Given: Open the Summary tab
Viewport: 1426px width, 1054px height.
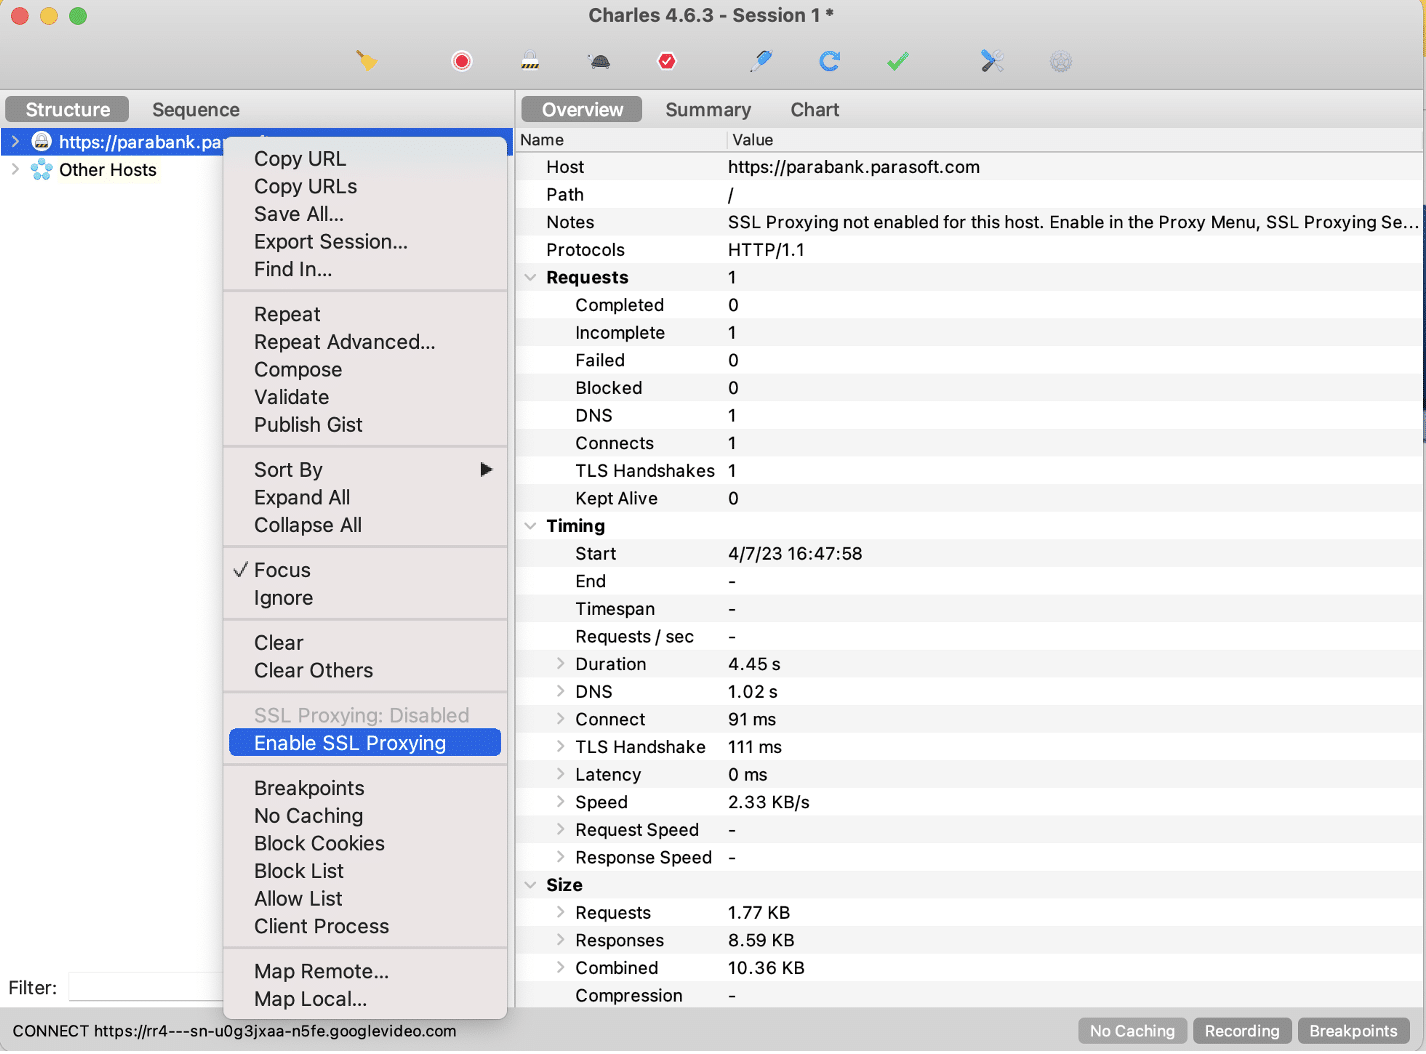Looking at the screenshot, I should tap(708, 110).
